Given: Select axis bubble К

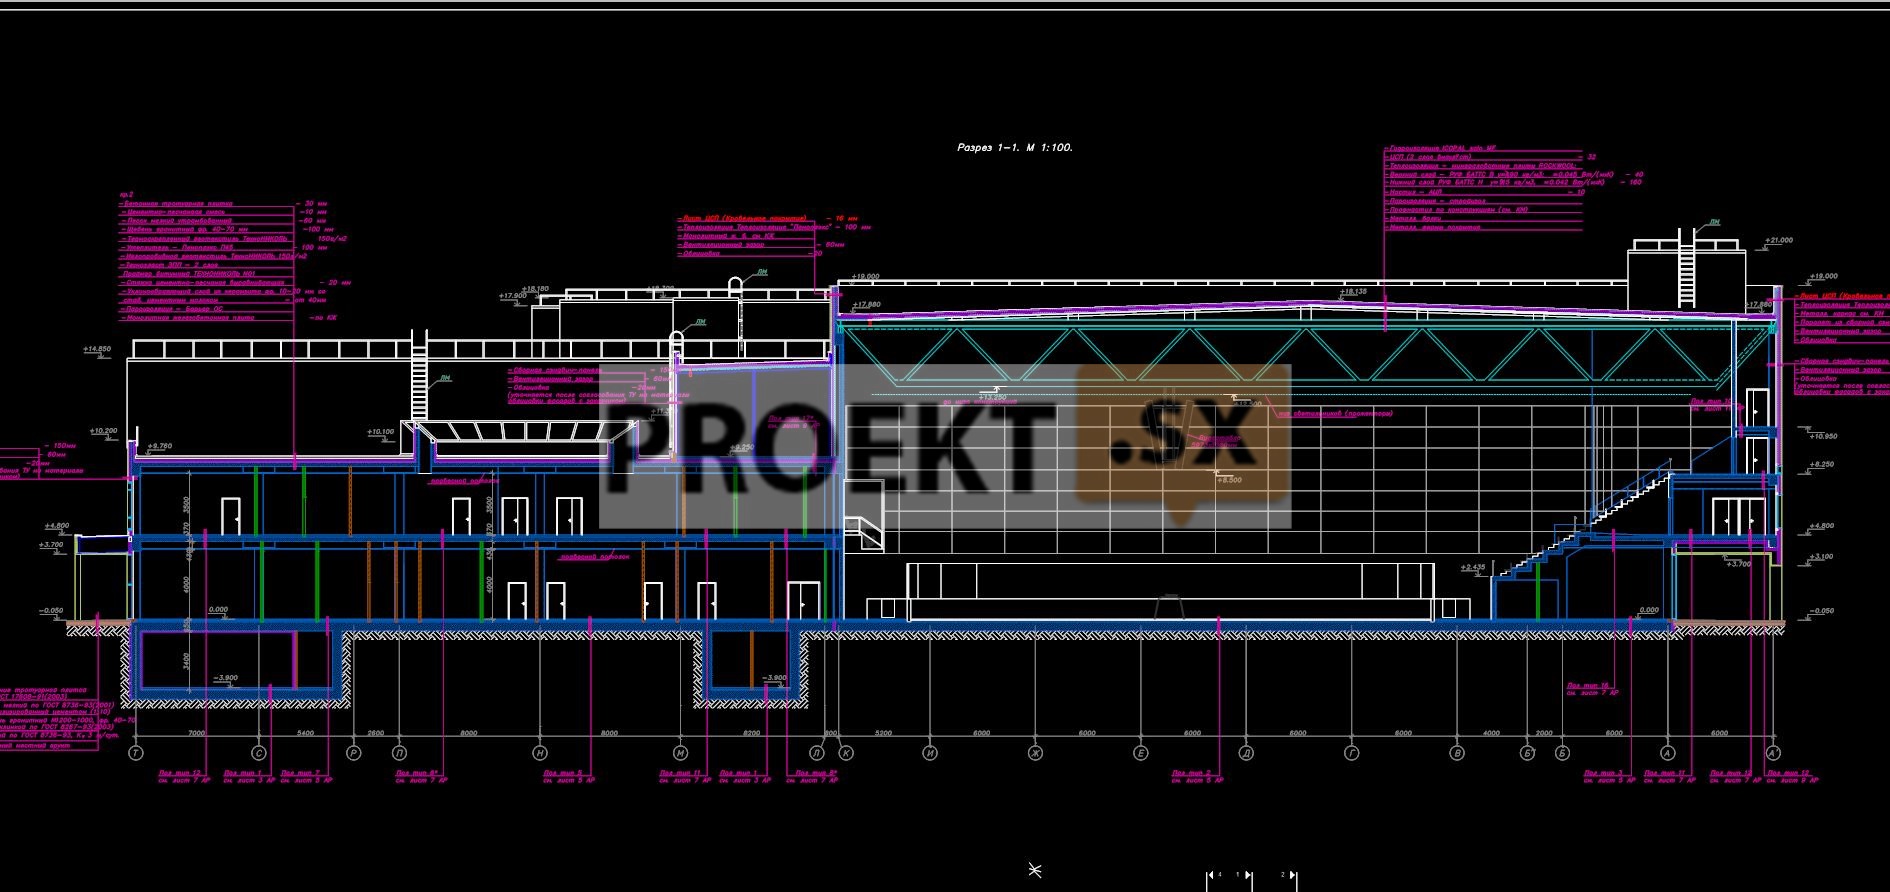Looking at the screenshot, I should pyautogui.click(x=846, y=752).
